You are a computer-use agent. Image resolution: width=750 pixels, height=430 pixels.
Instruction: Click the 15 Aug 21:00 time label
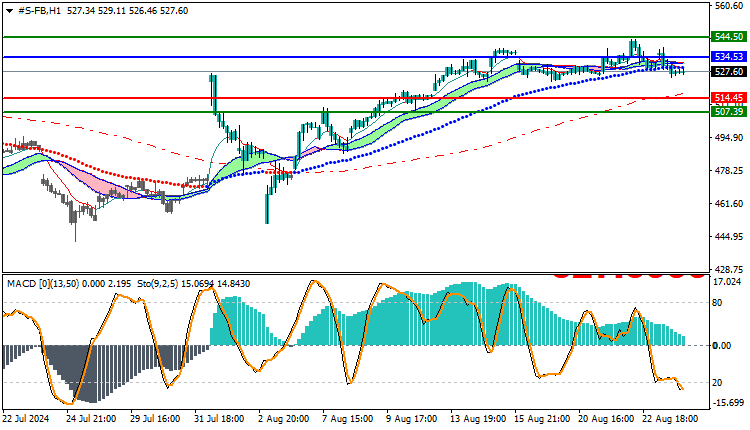[542, 419]
